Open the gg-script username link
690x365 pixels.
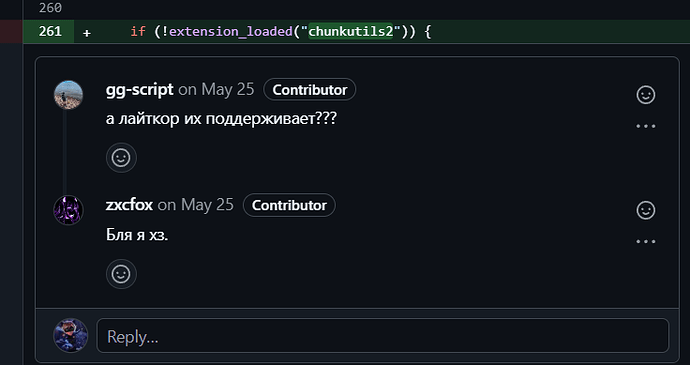pos(139,90)
